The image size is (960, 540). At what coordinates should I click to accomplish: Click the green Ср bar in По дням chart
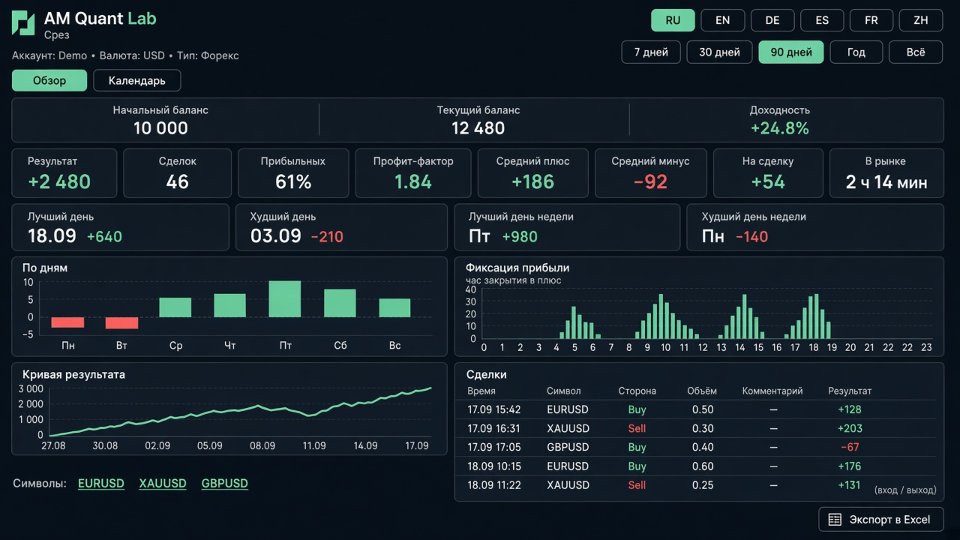(175, 307)
